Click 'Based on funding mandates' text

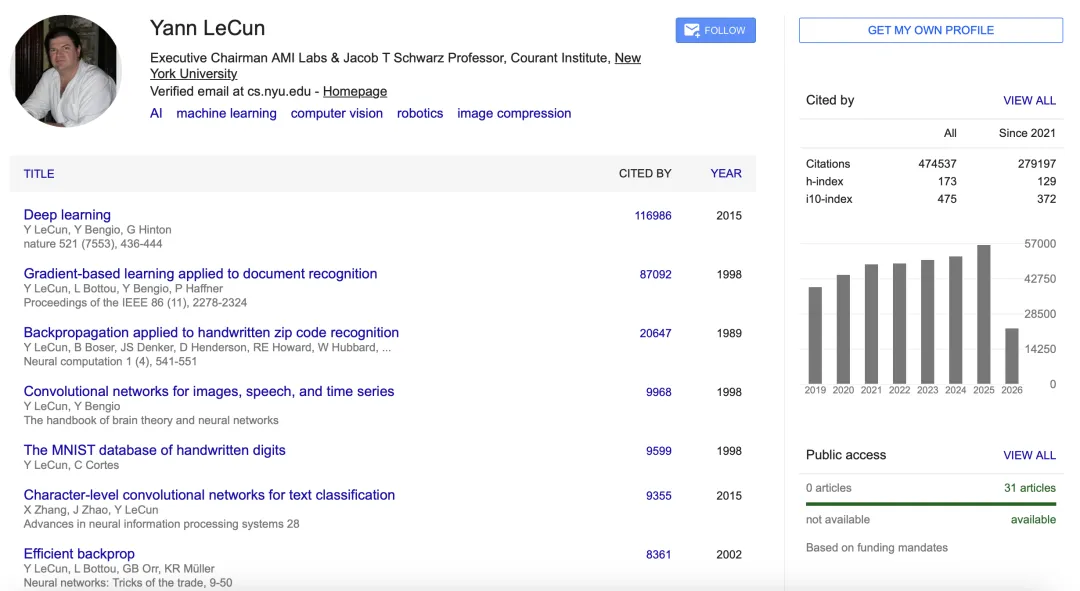point(877,548)
